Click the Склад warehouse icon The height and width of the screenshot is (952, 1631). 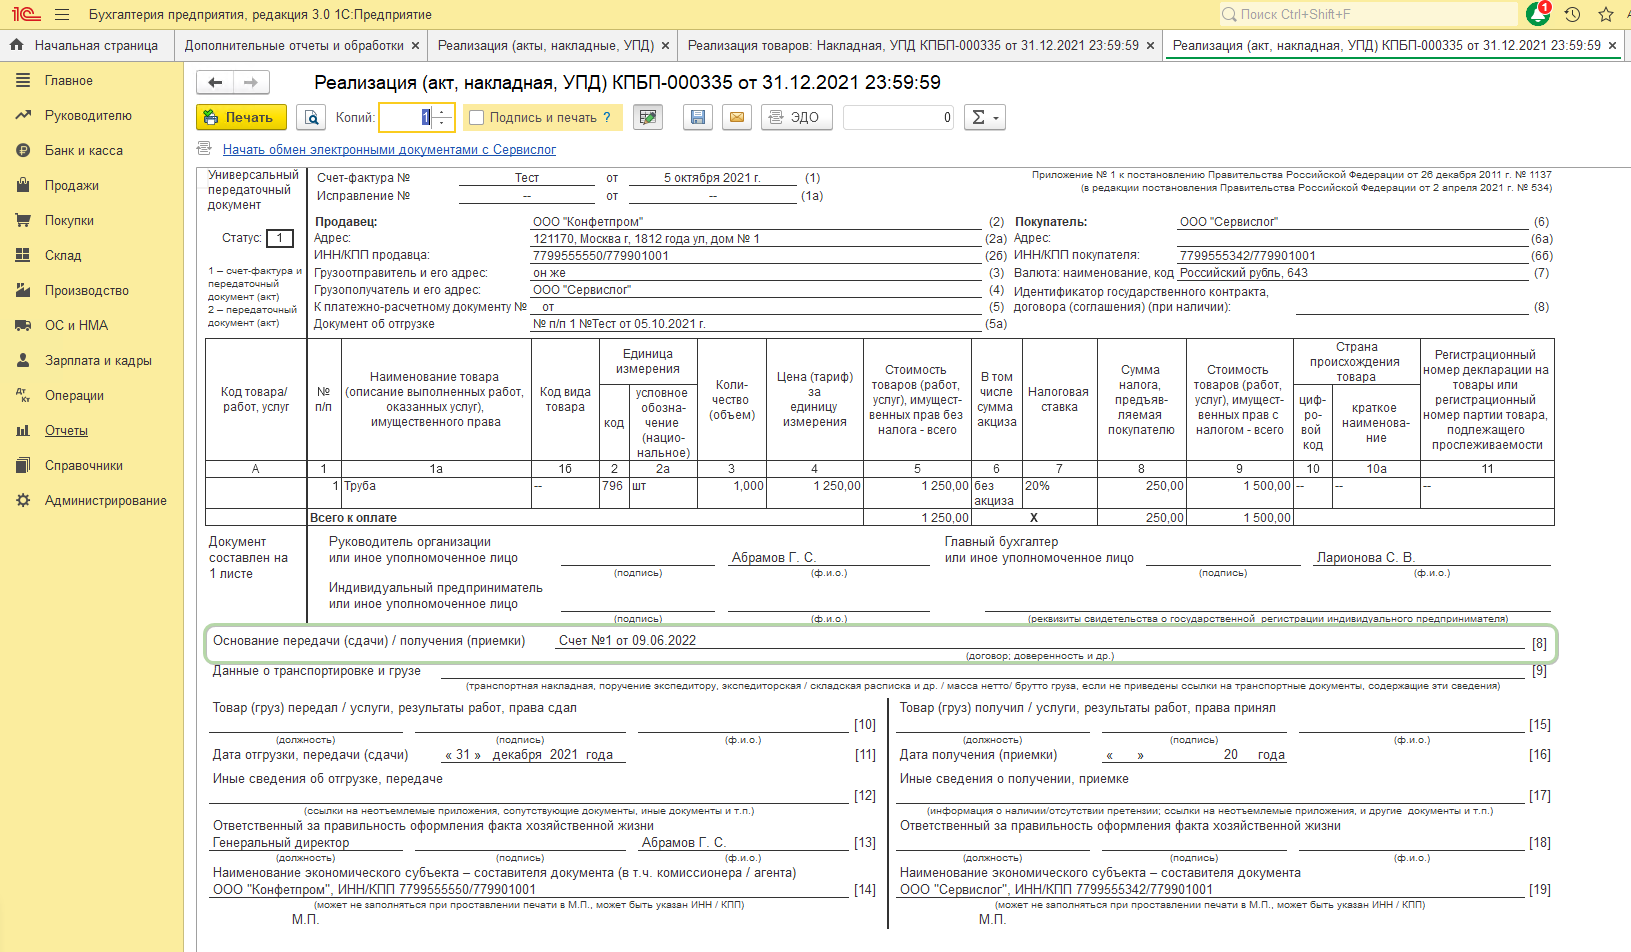(23, 256)
